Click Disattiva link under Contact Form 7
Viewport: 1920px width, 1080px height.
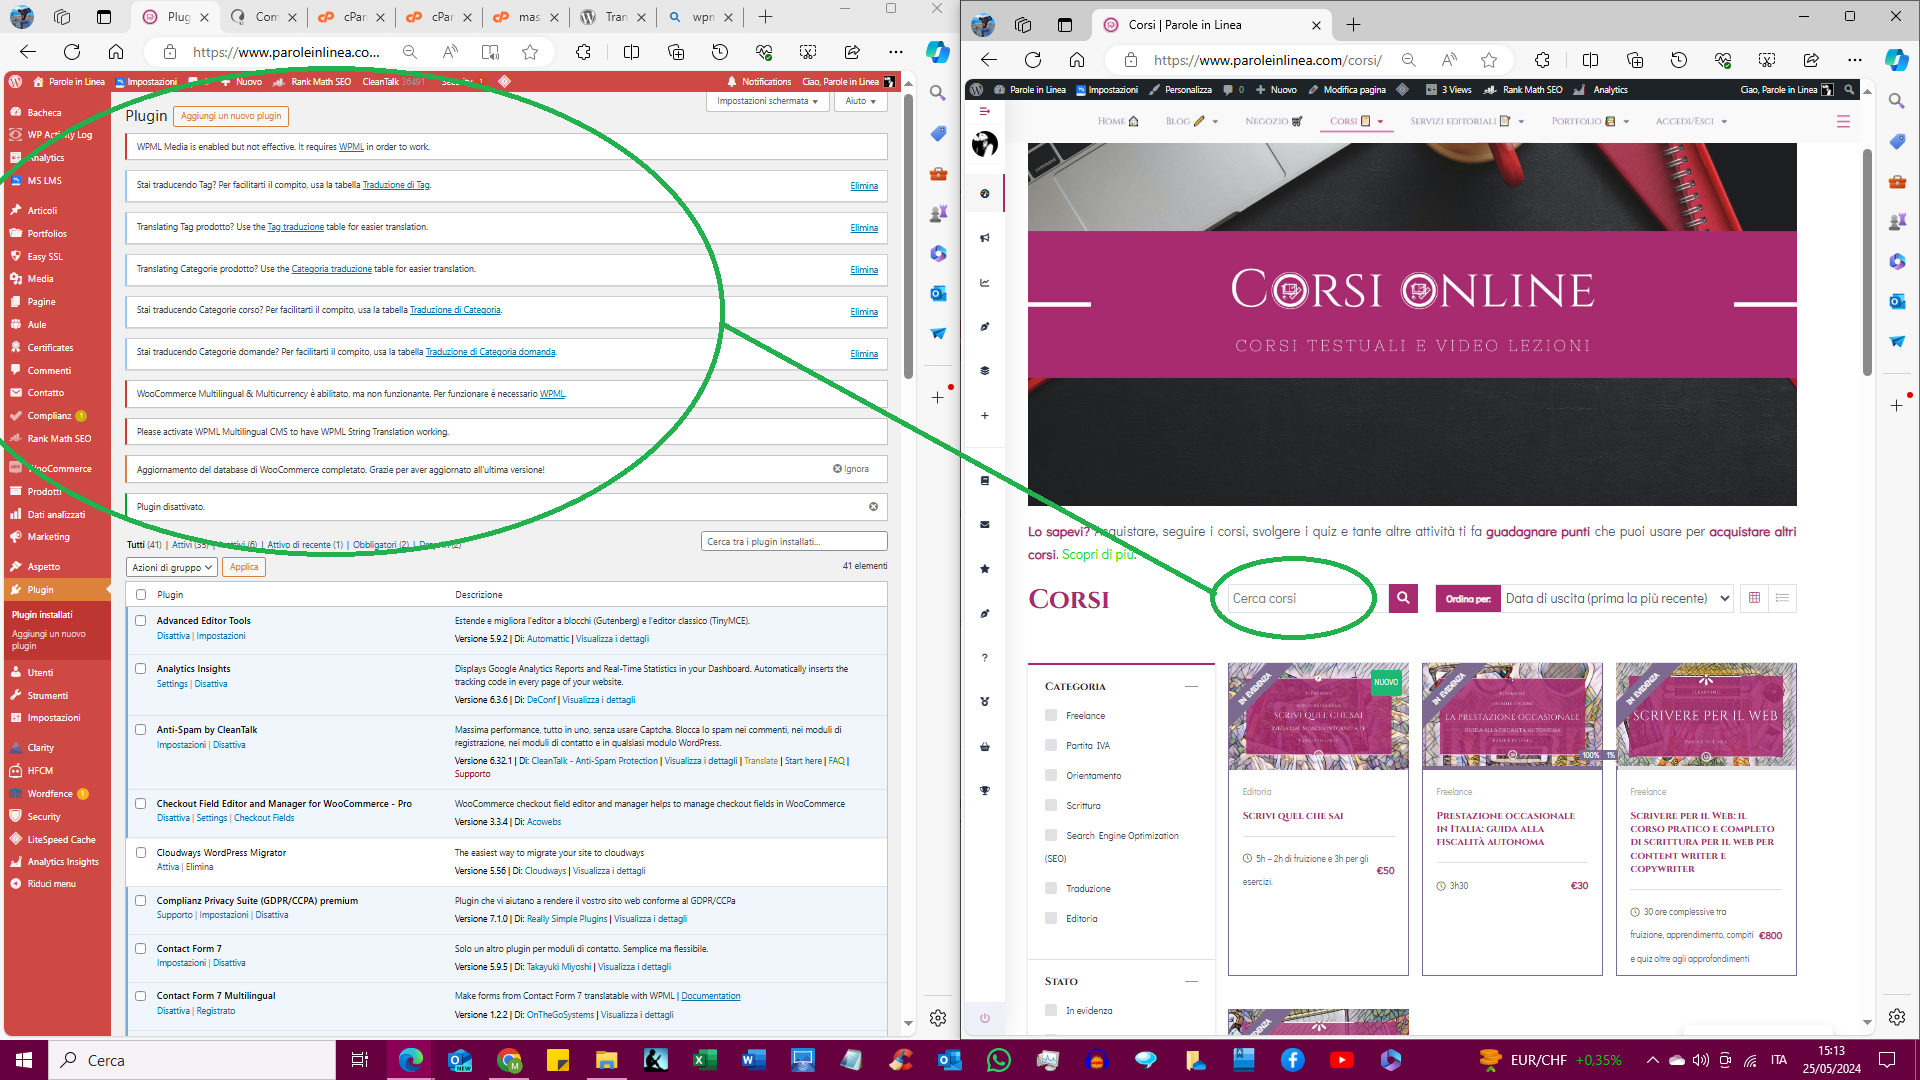pos(229,963)
